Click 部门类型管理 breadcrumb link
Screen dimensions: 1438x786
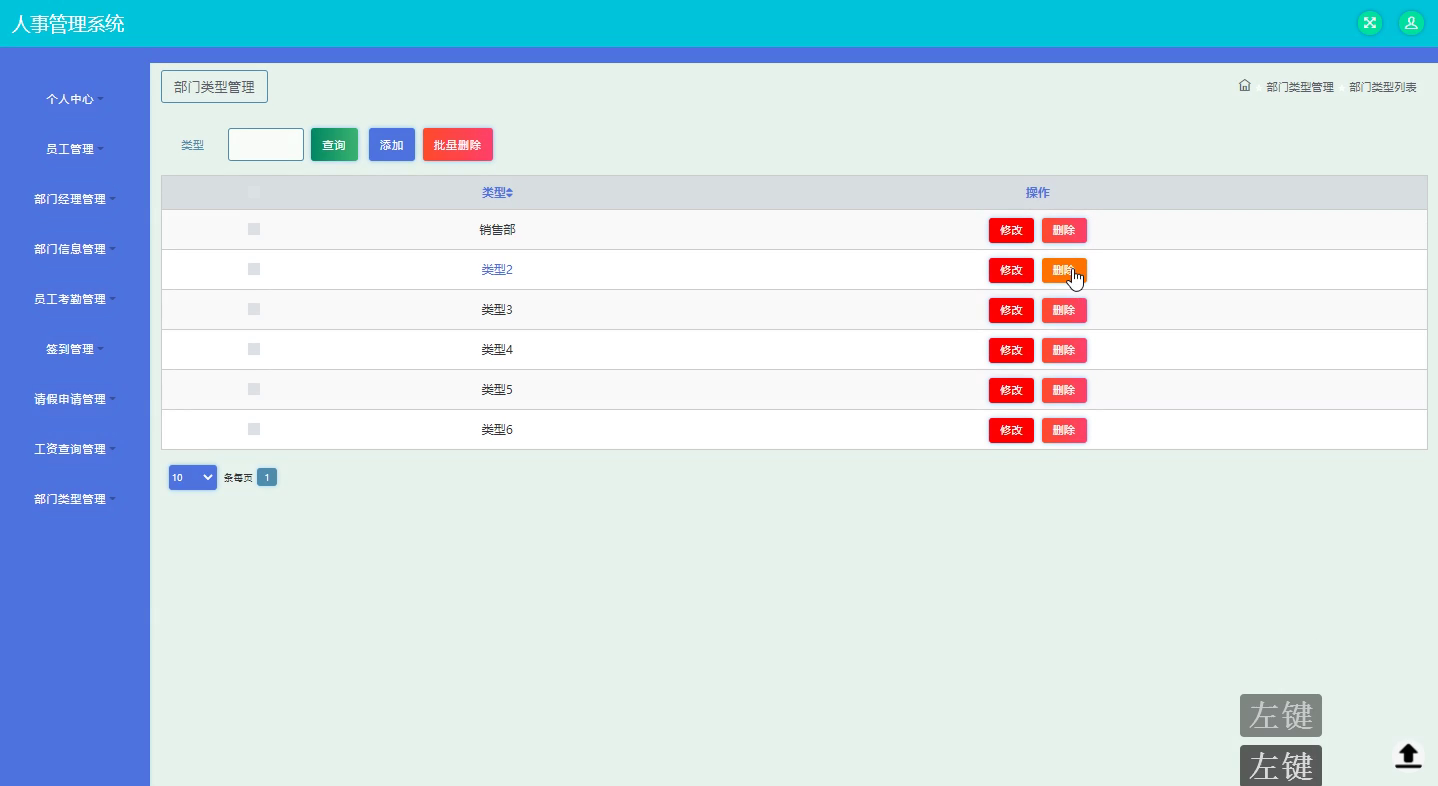coord(1300,87)
